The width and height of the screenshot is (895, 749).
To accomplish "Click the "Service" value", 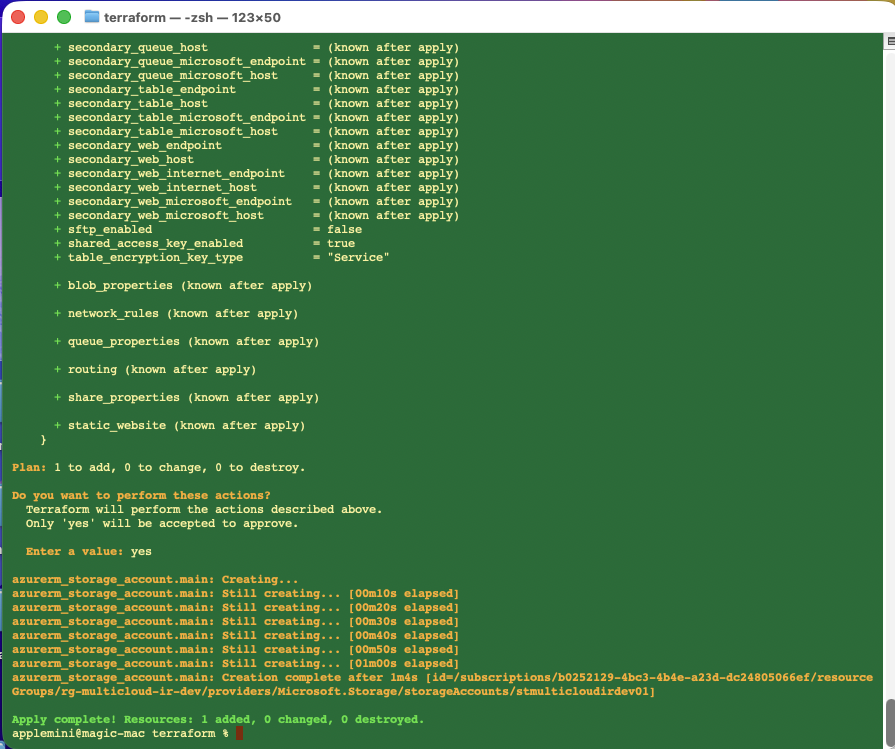I will pyautogui.click(x=358, y=257).
